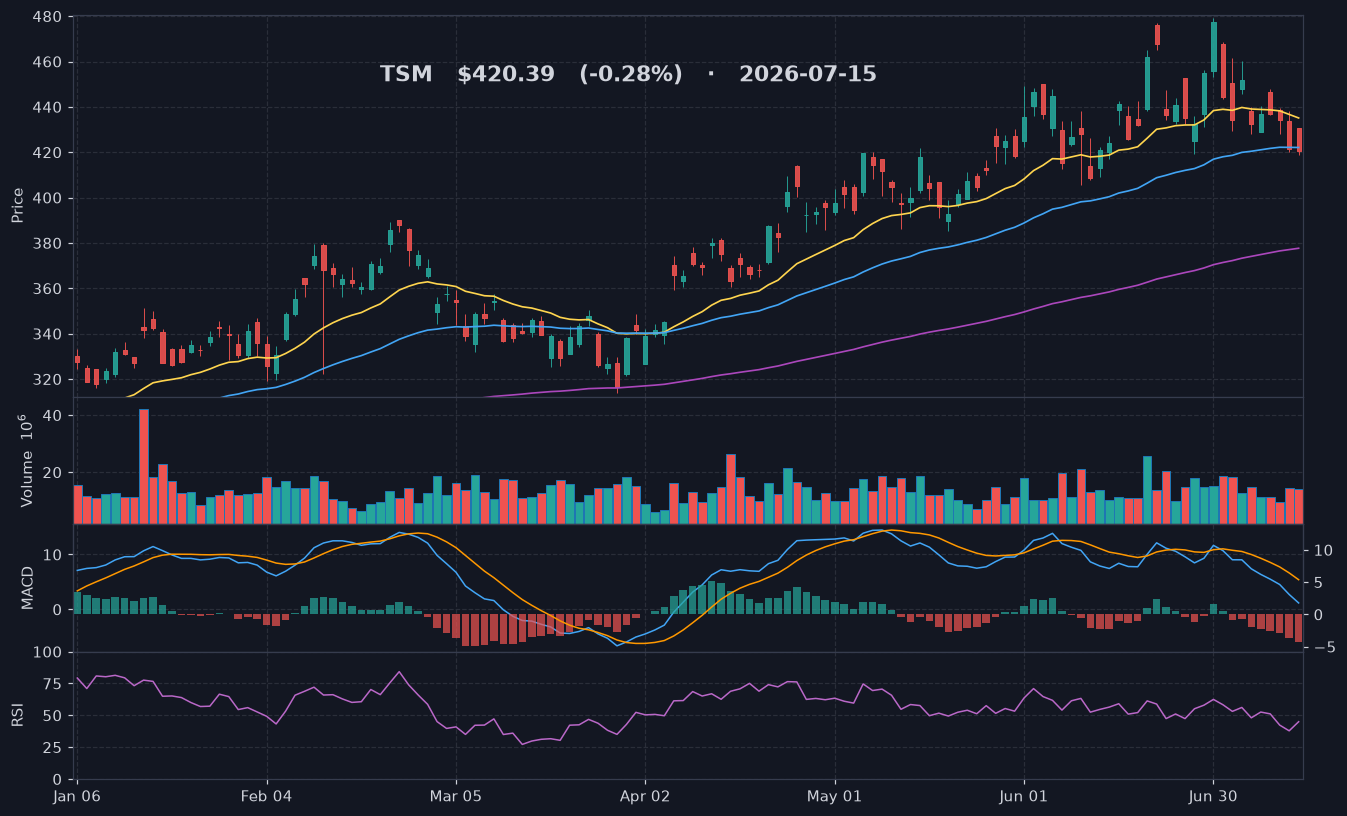
Task: Click the 75 RSI axis tick
Action: click(x=53, y=684)
